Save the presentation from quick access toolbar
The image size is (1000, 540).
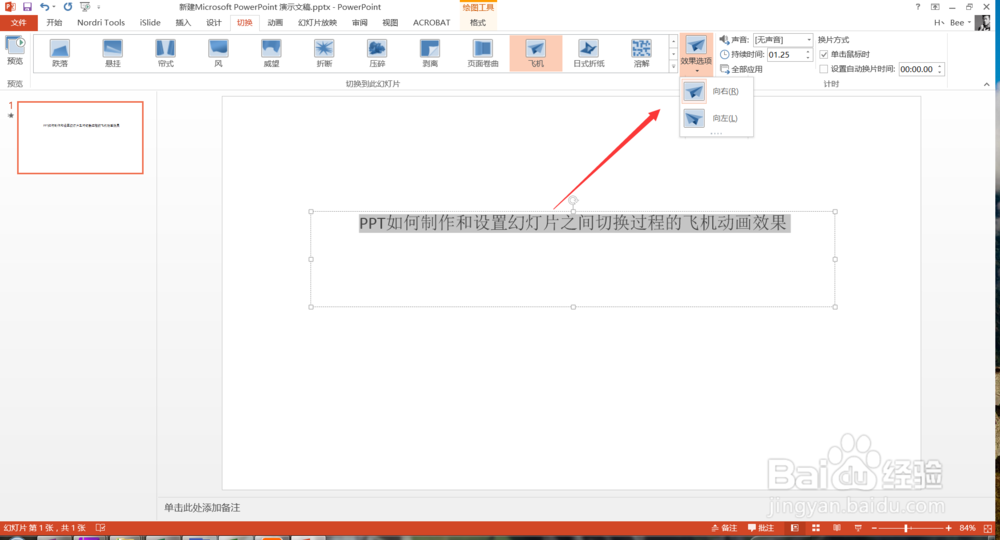[27, 6]
